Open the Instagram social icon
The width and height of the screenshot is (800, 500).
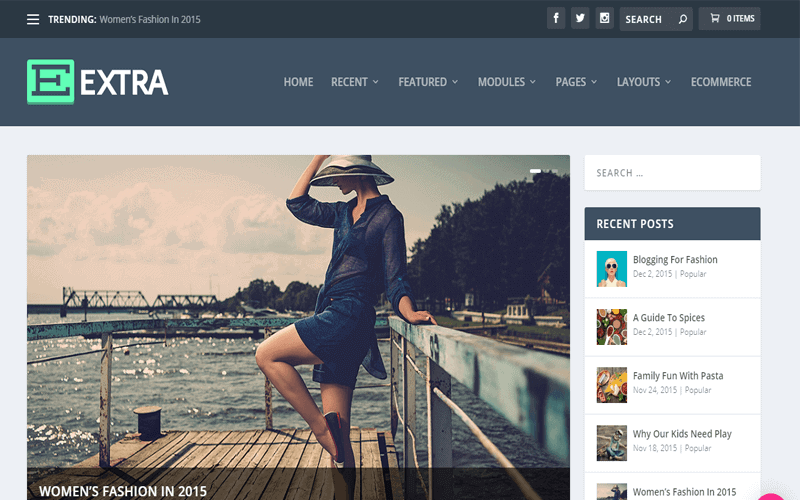click(604, 18)
